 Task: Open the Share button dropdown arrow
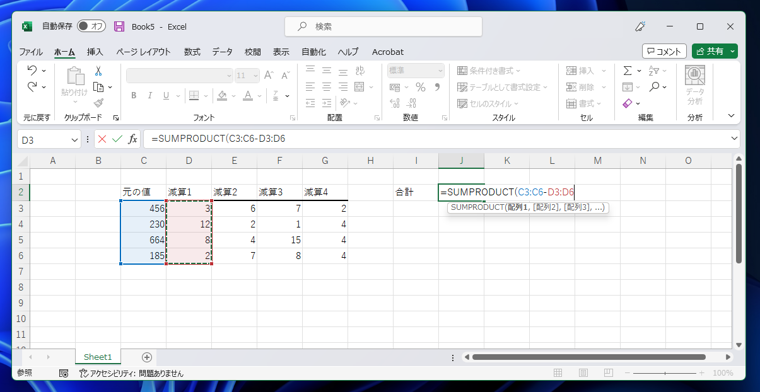[x=732, y=51]
